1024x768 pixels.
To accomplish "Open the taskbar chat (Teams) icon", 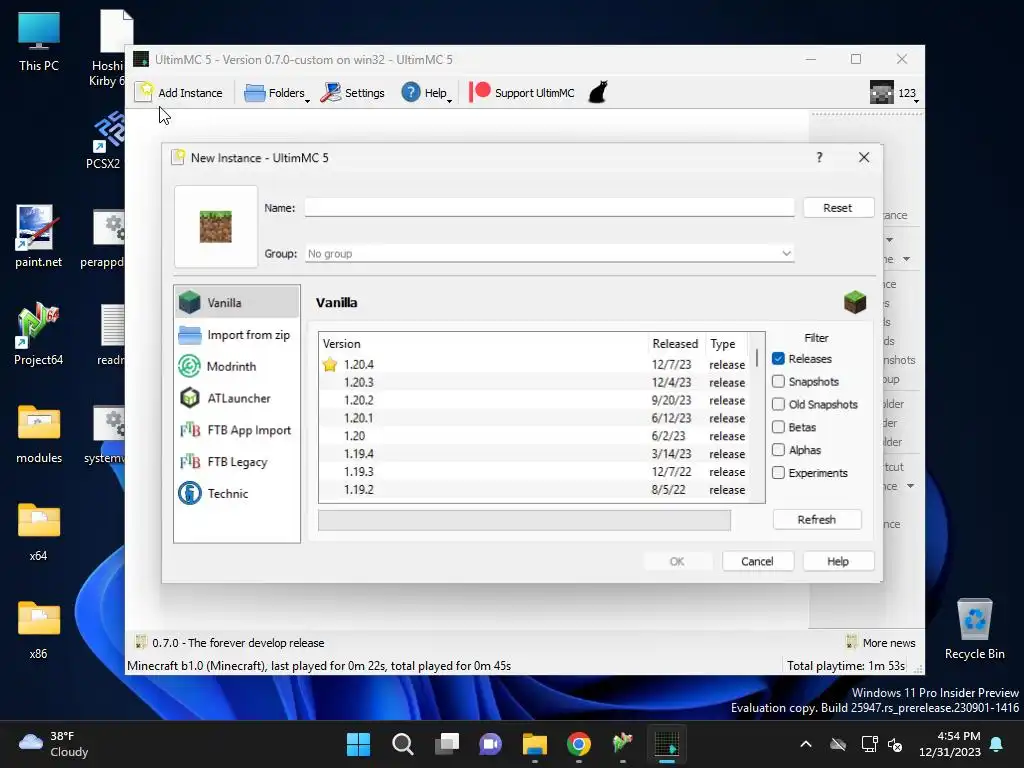I will pos(490,744).
